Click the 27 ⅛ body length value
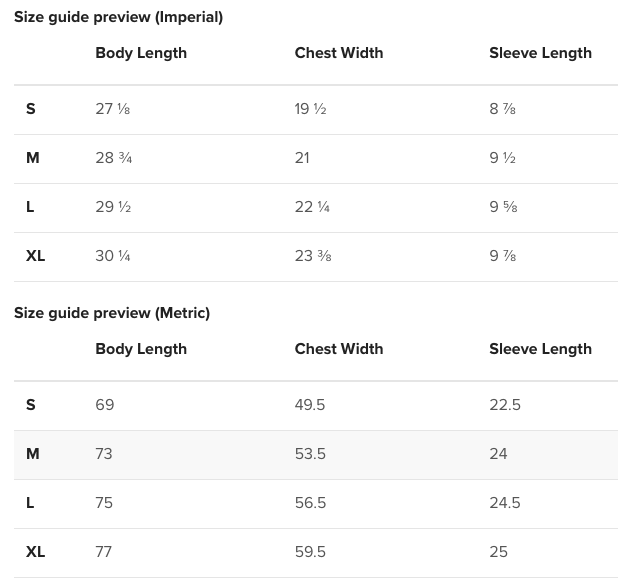This screenshot has height=588, width=618. point(113,109)
